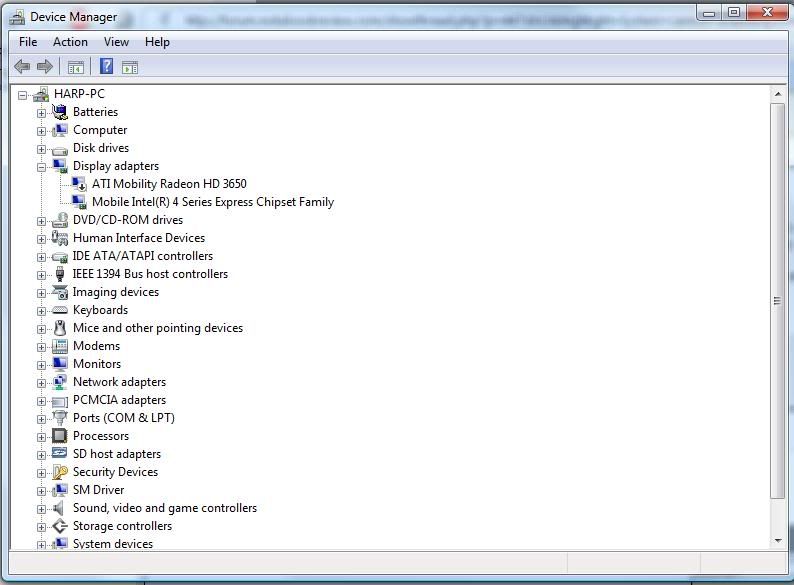Select the Network adapters label
Screen dimensions: 794x585
point(119,382)
